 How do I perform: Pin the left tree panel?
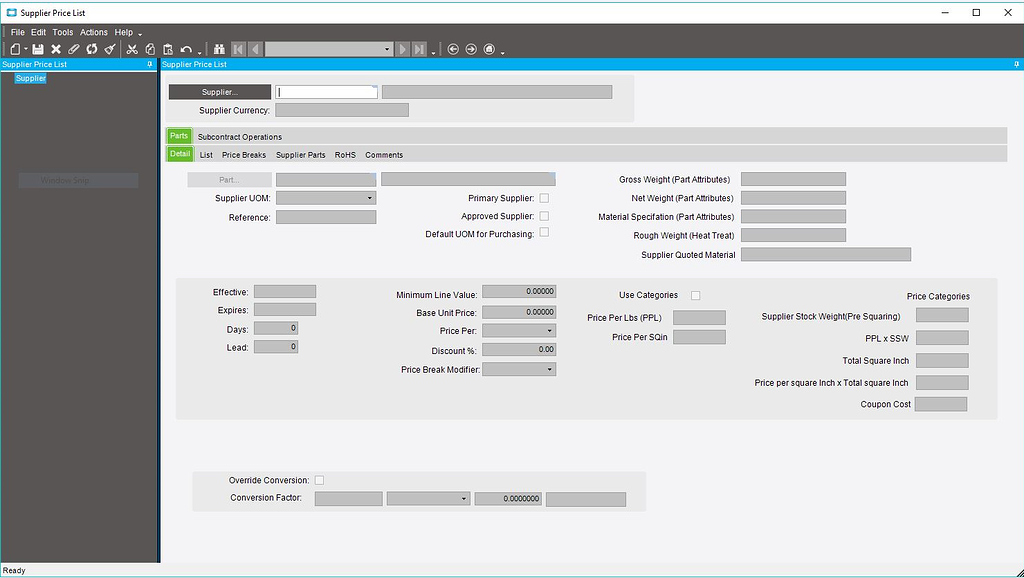pyautogui.click(x=150, y=64)
